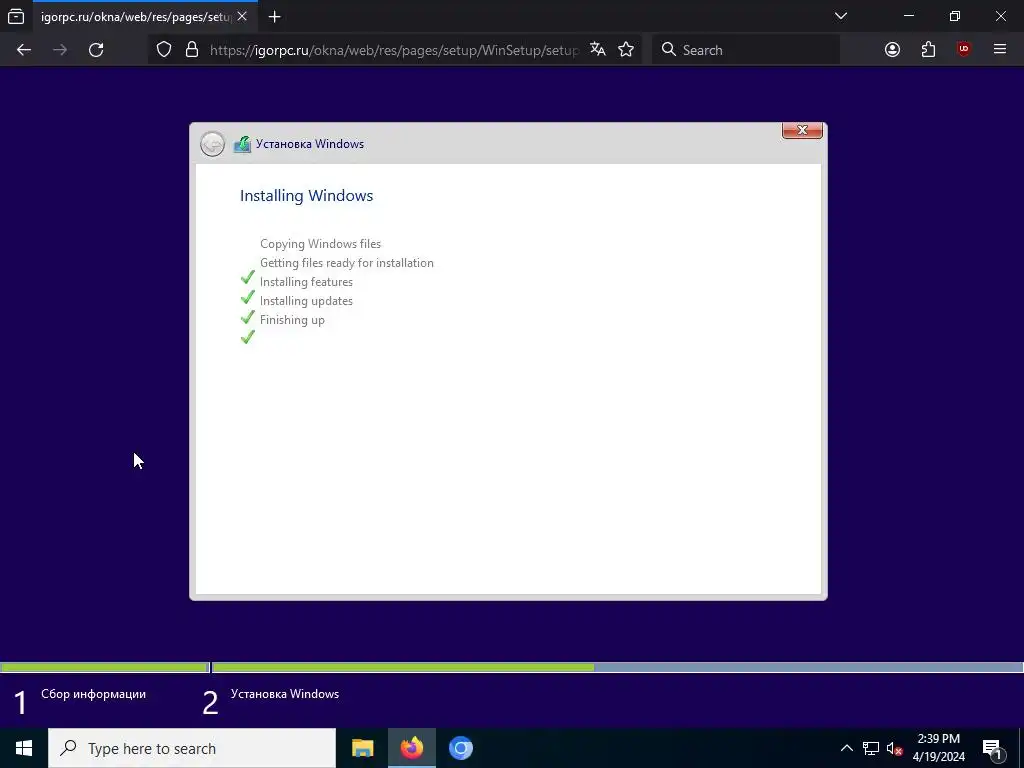This screenshot has width=1024, height=768.
Task: Click 'Copying Windows files' text
Action: 320,244
